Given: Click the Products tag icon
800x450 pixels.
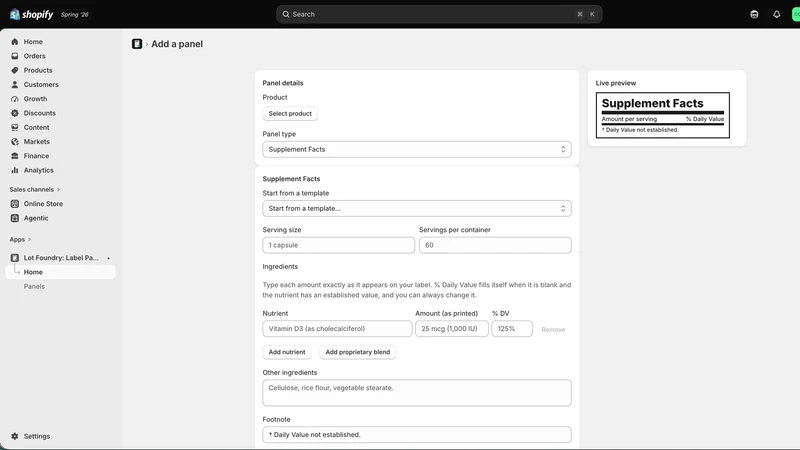Looking at the screenshot, I should pos(15,70).
